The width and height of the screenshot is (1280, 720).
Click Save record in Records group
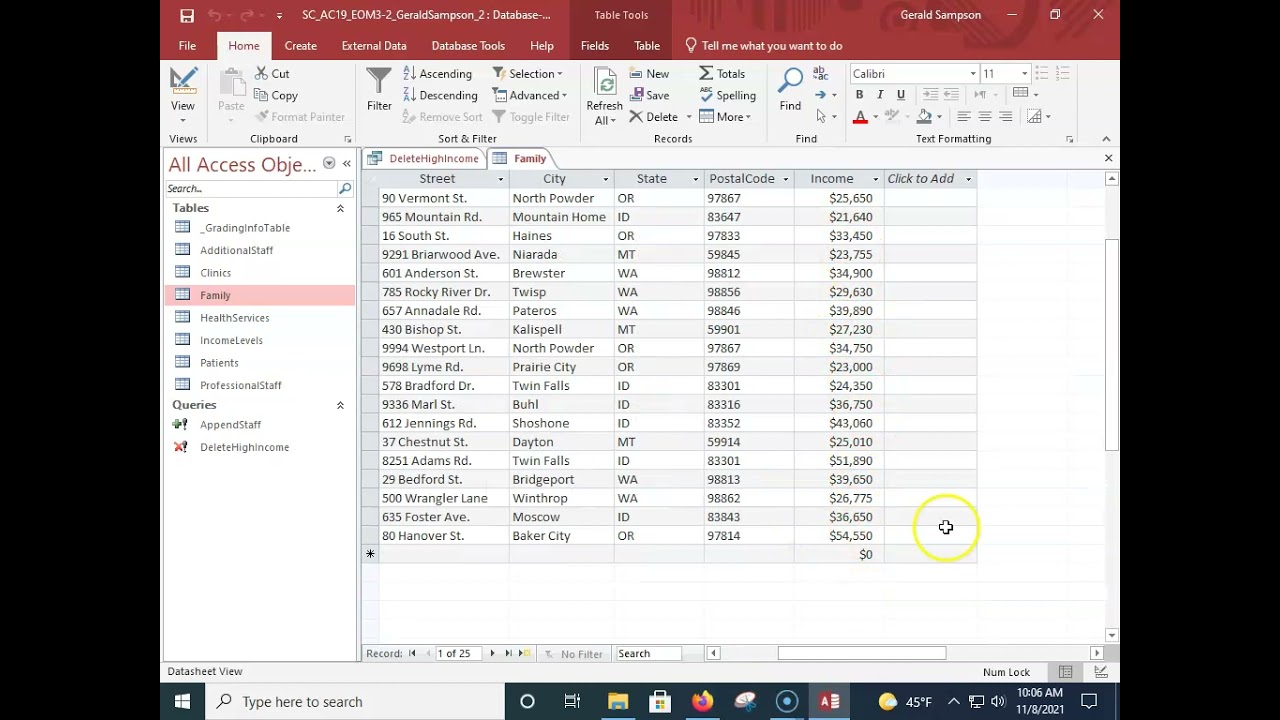point(649,95)
